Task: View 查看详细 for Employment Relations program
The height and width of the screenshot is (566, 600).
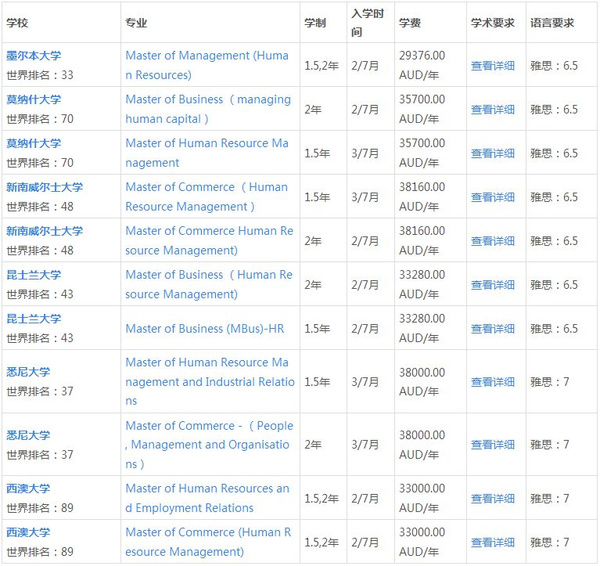Action: (x=492, y=499)
